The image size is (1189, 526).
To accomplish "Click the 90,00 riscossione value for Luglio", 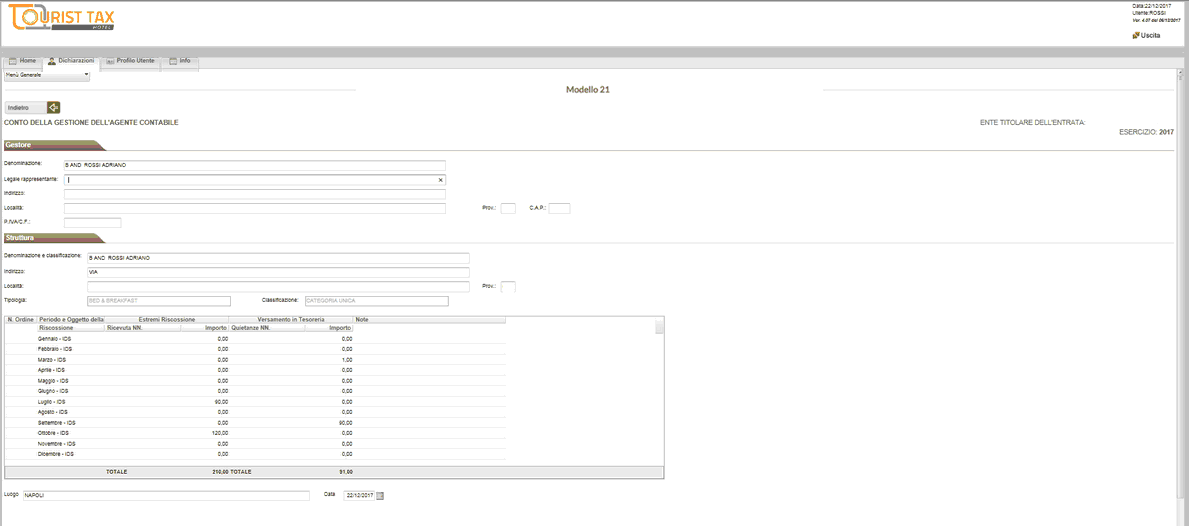I will pos(221,402).
